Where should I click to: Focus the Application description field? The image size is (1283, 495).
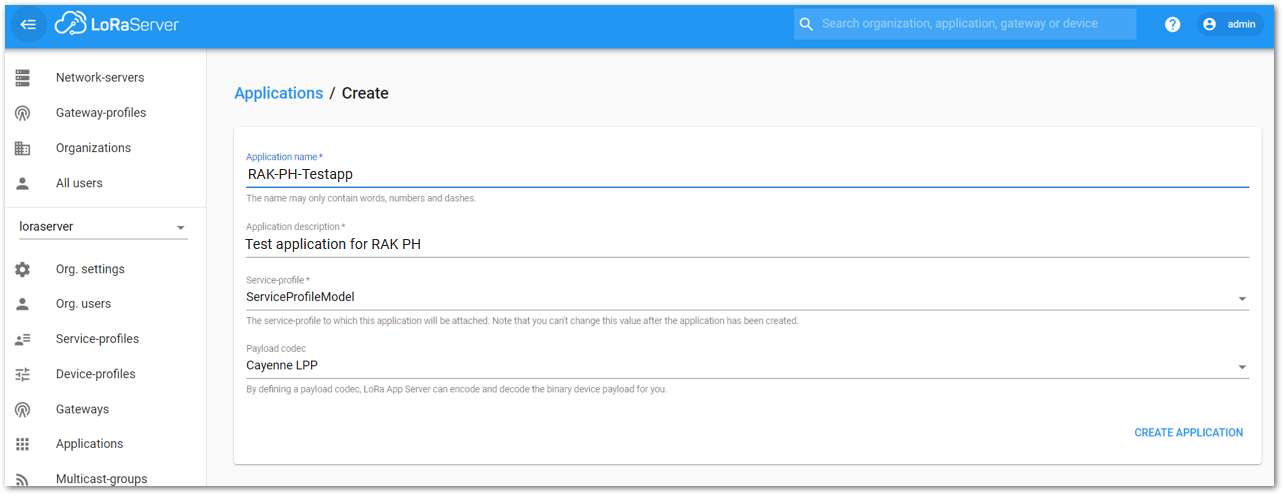[x=747, y=244]
